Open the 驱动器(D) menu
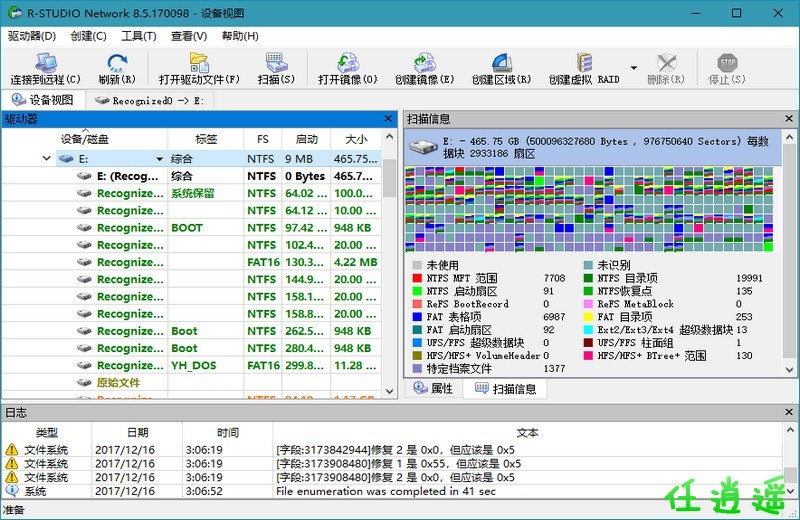The width and height of the screenshot is (800, 520). tap(32, 36)
